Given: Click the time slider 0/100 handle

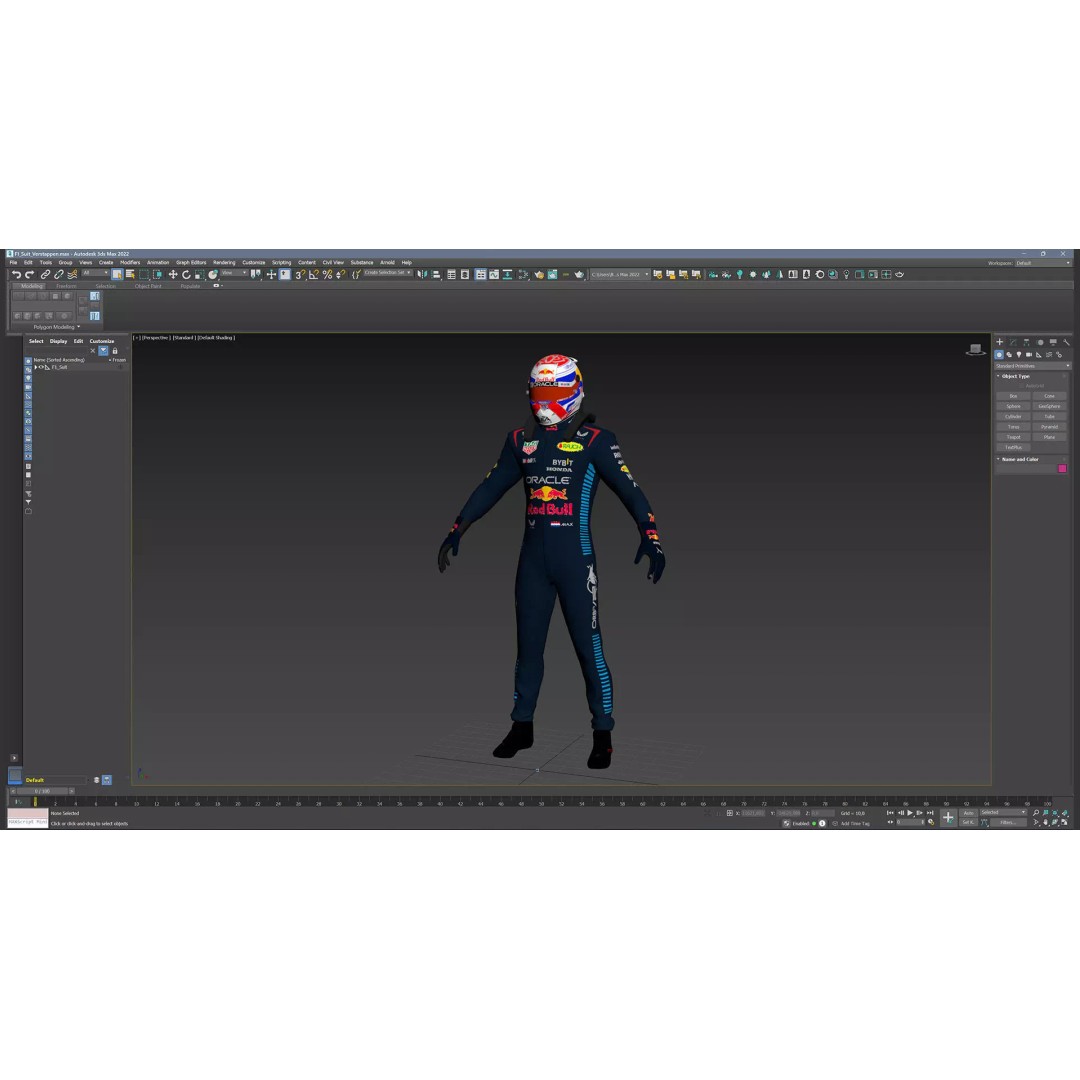Looking at the screenshot, I should click(x=43, y=791).
